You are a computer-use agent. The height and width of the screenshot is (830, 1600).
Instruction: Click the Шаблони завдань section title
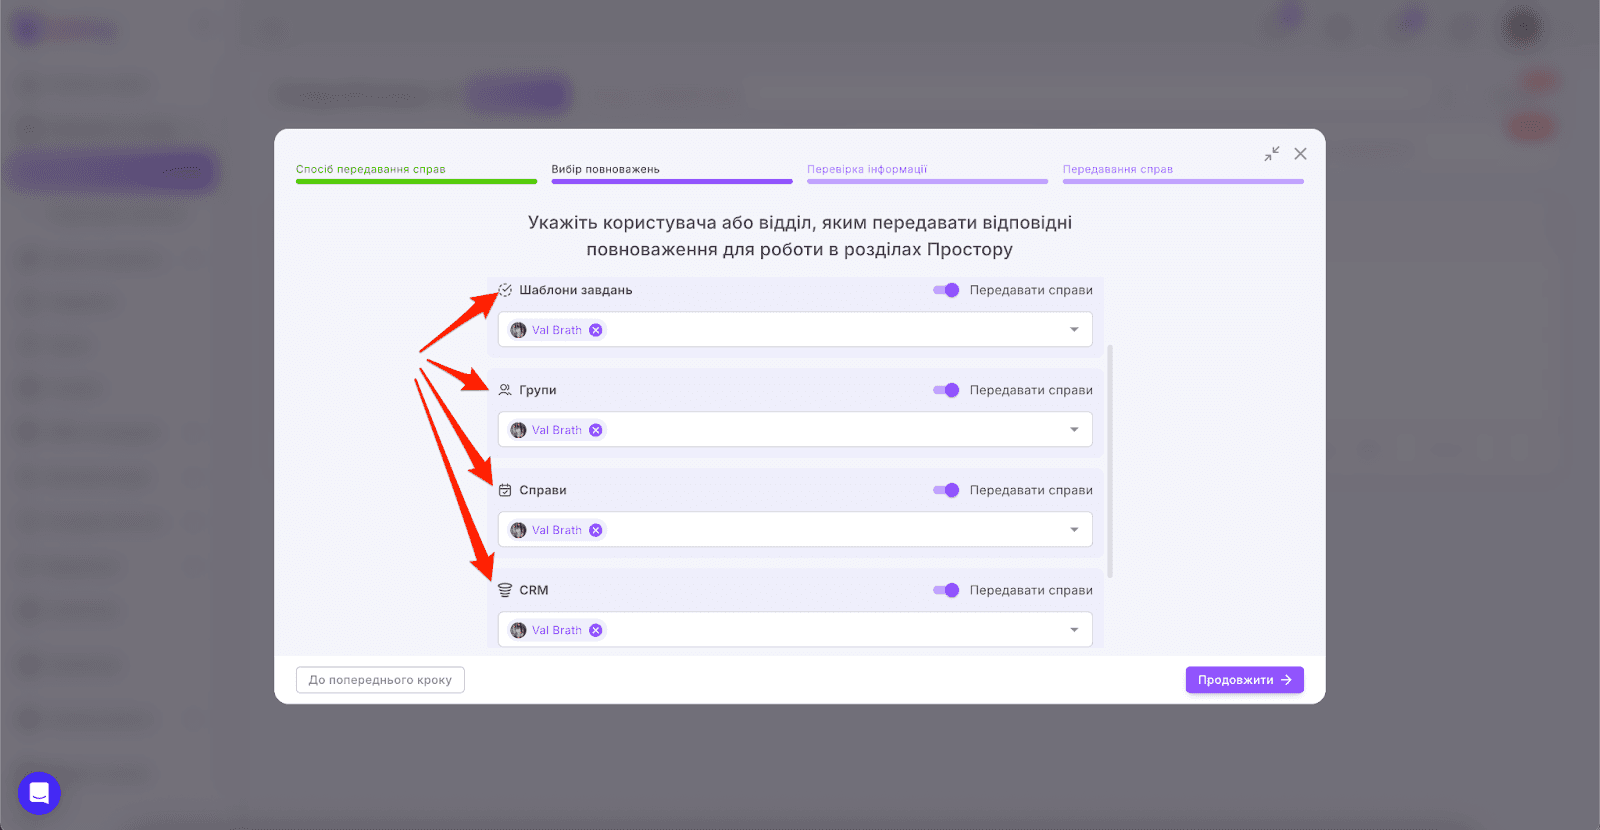(x=576, y=290)
